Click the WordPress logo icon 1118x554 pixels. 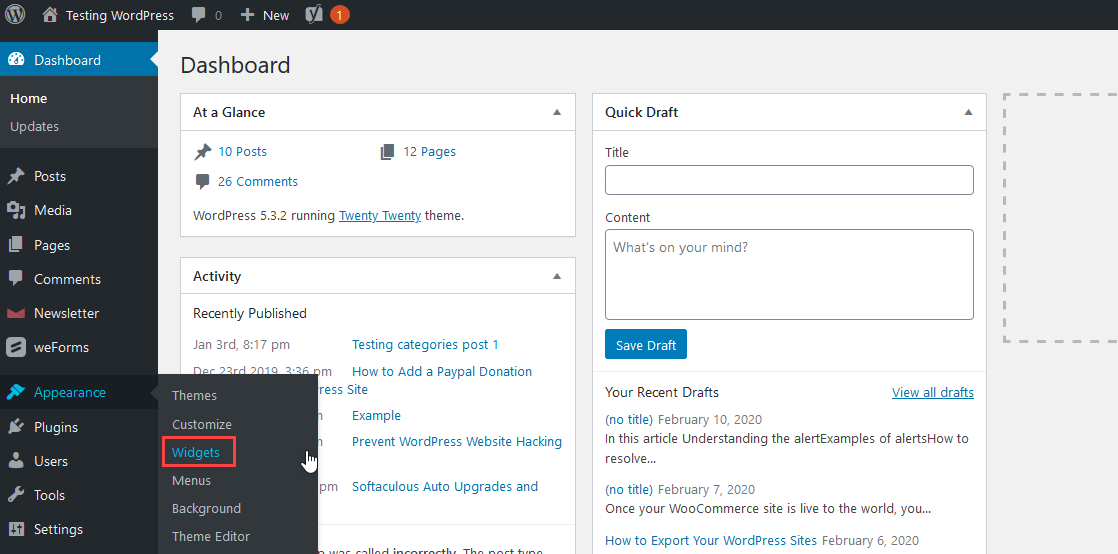pos(15,15)
